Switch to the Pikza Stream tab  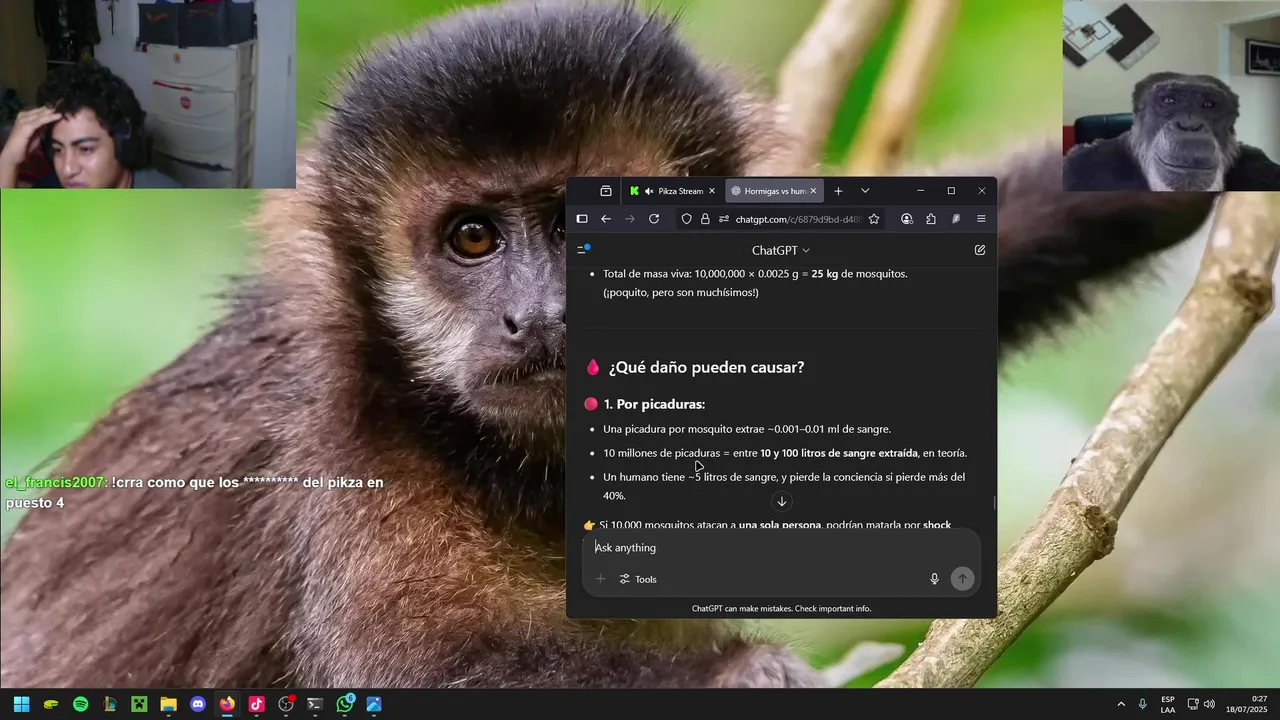point(674,191)
